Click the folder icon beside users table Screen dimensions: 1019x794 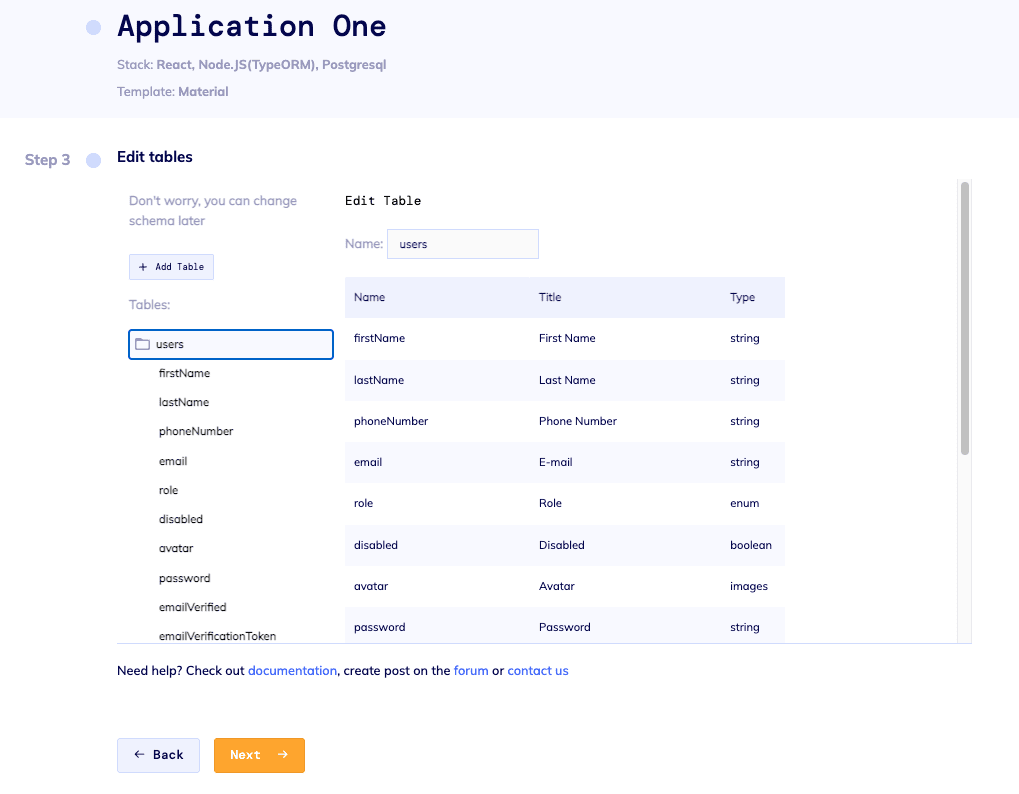tap(142, 344)
